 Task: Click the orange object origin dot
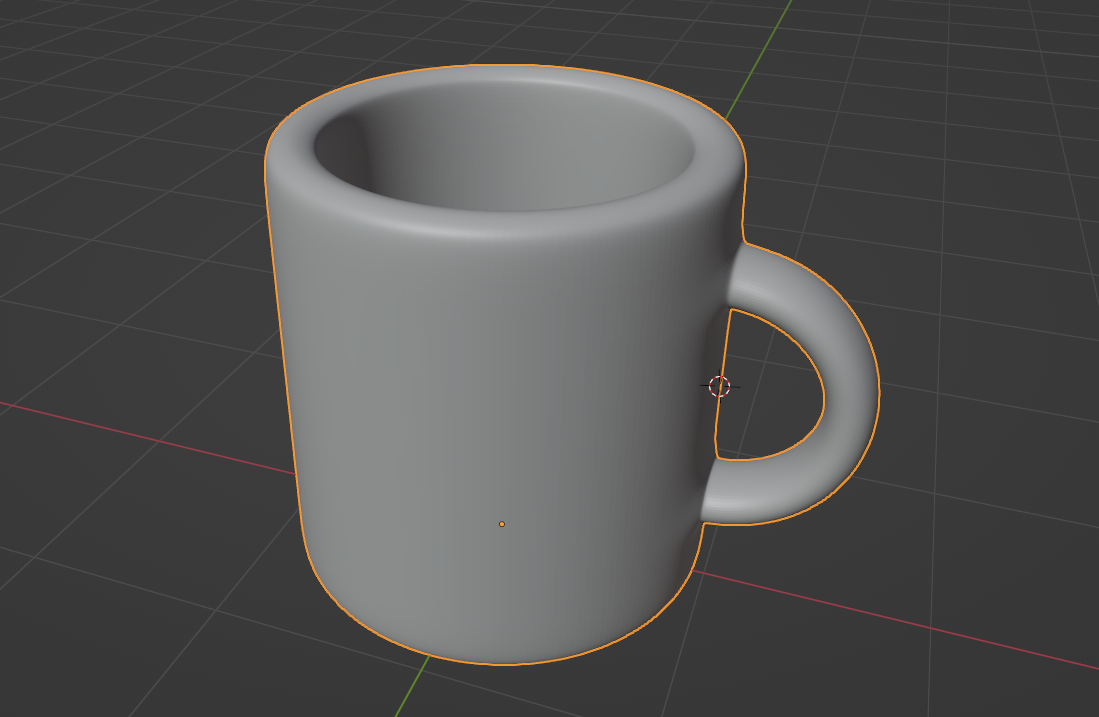click(x=502, y=524)
